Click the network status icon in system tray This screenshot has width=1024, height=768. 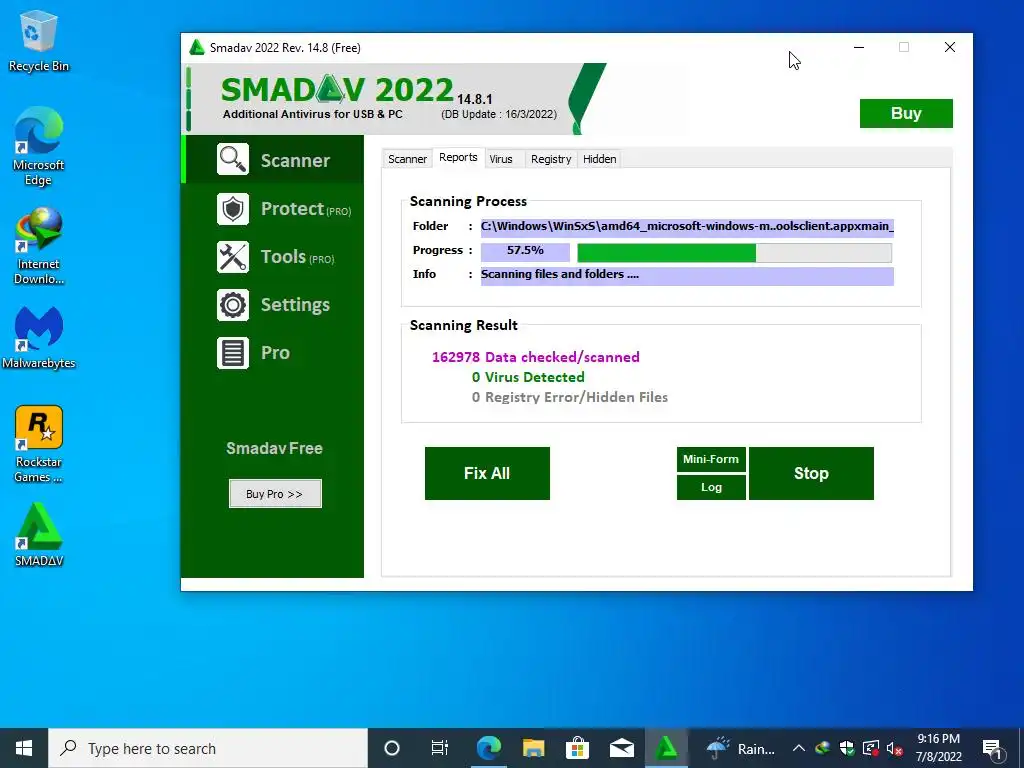[x=871, y=748]
